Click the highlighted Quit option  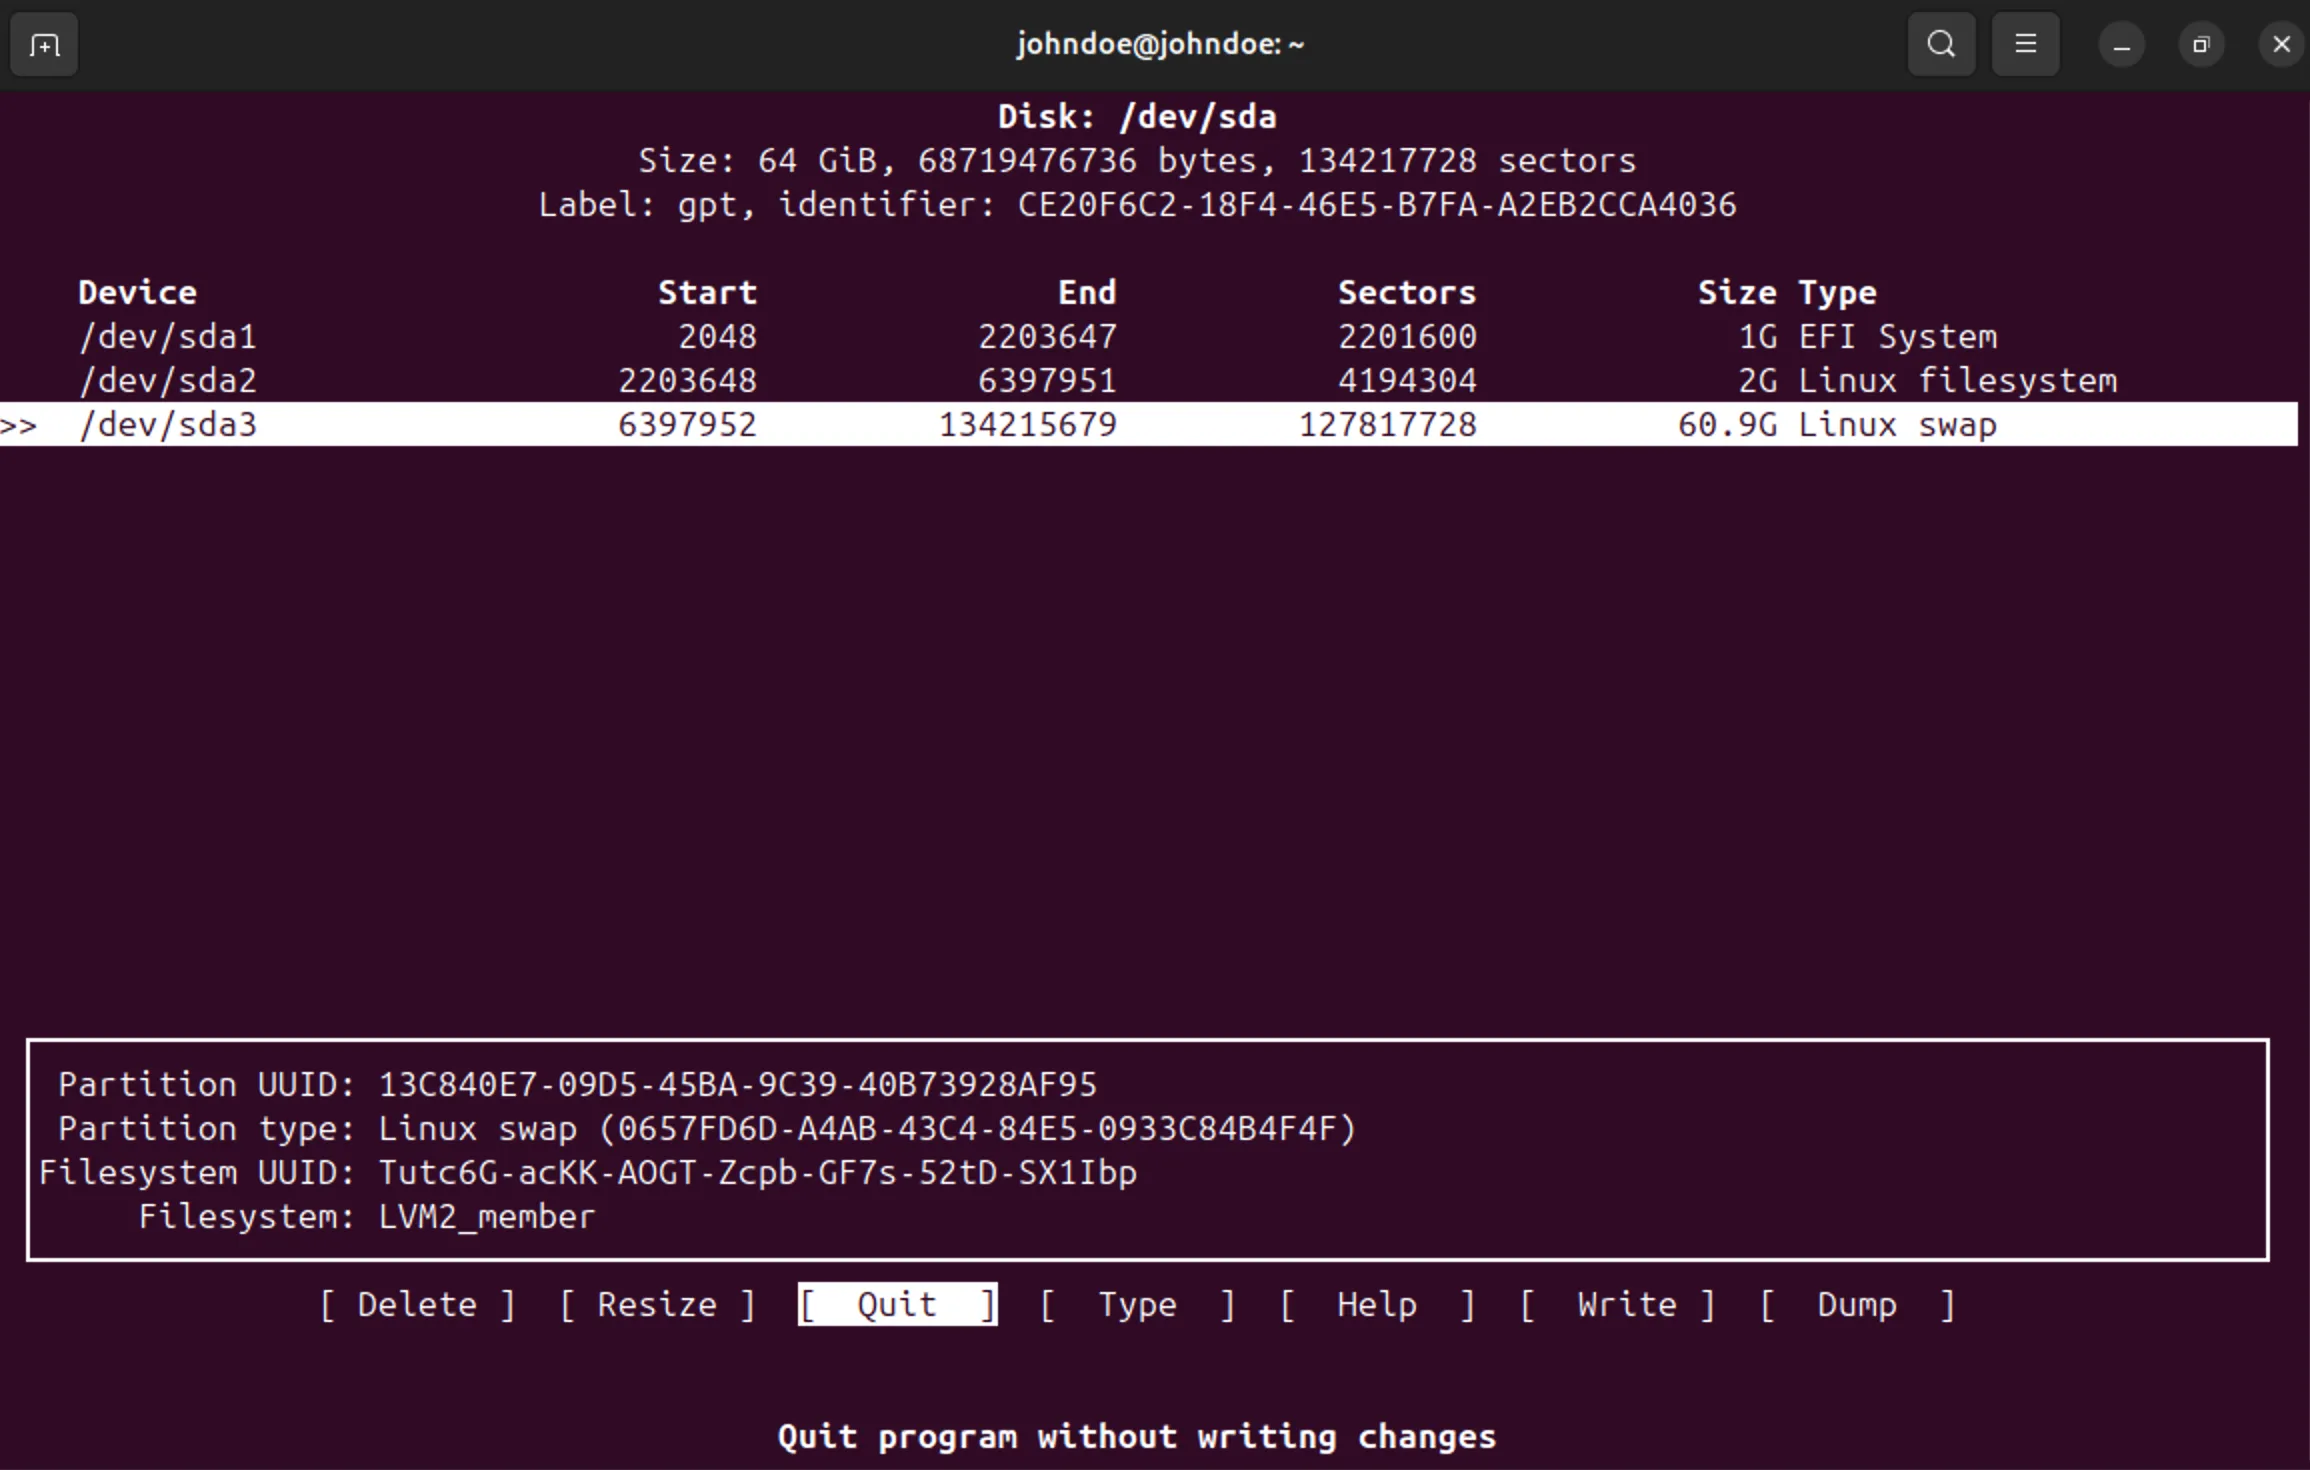897,1305
